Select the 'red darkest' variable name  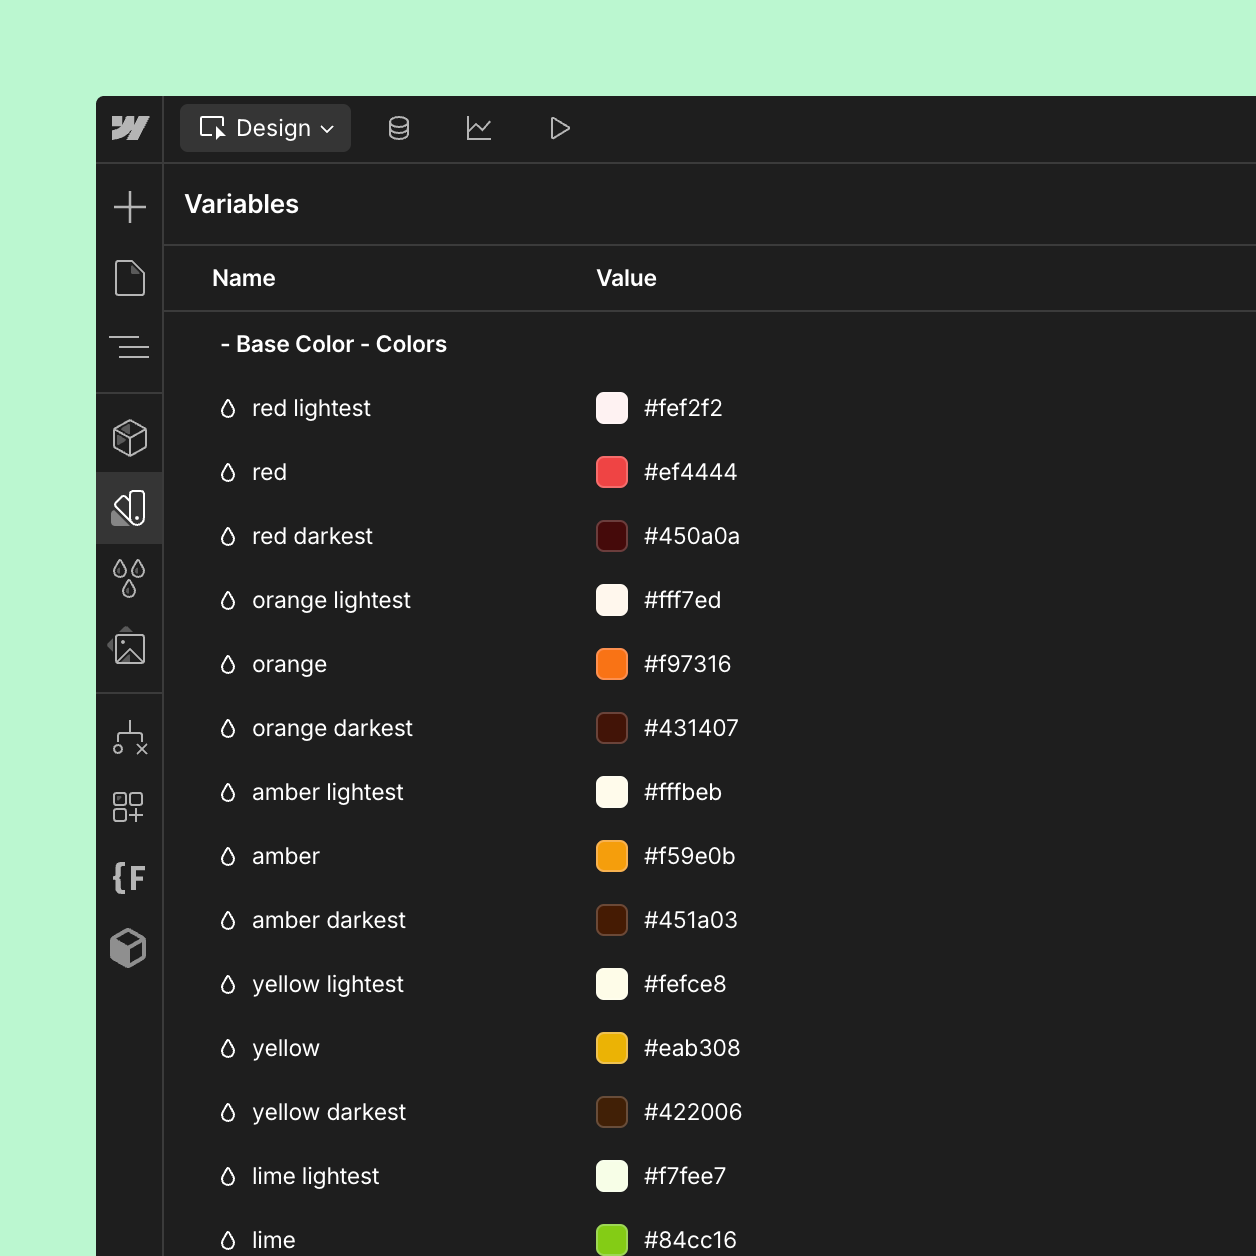click(312, 536)
